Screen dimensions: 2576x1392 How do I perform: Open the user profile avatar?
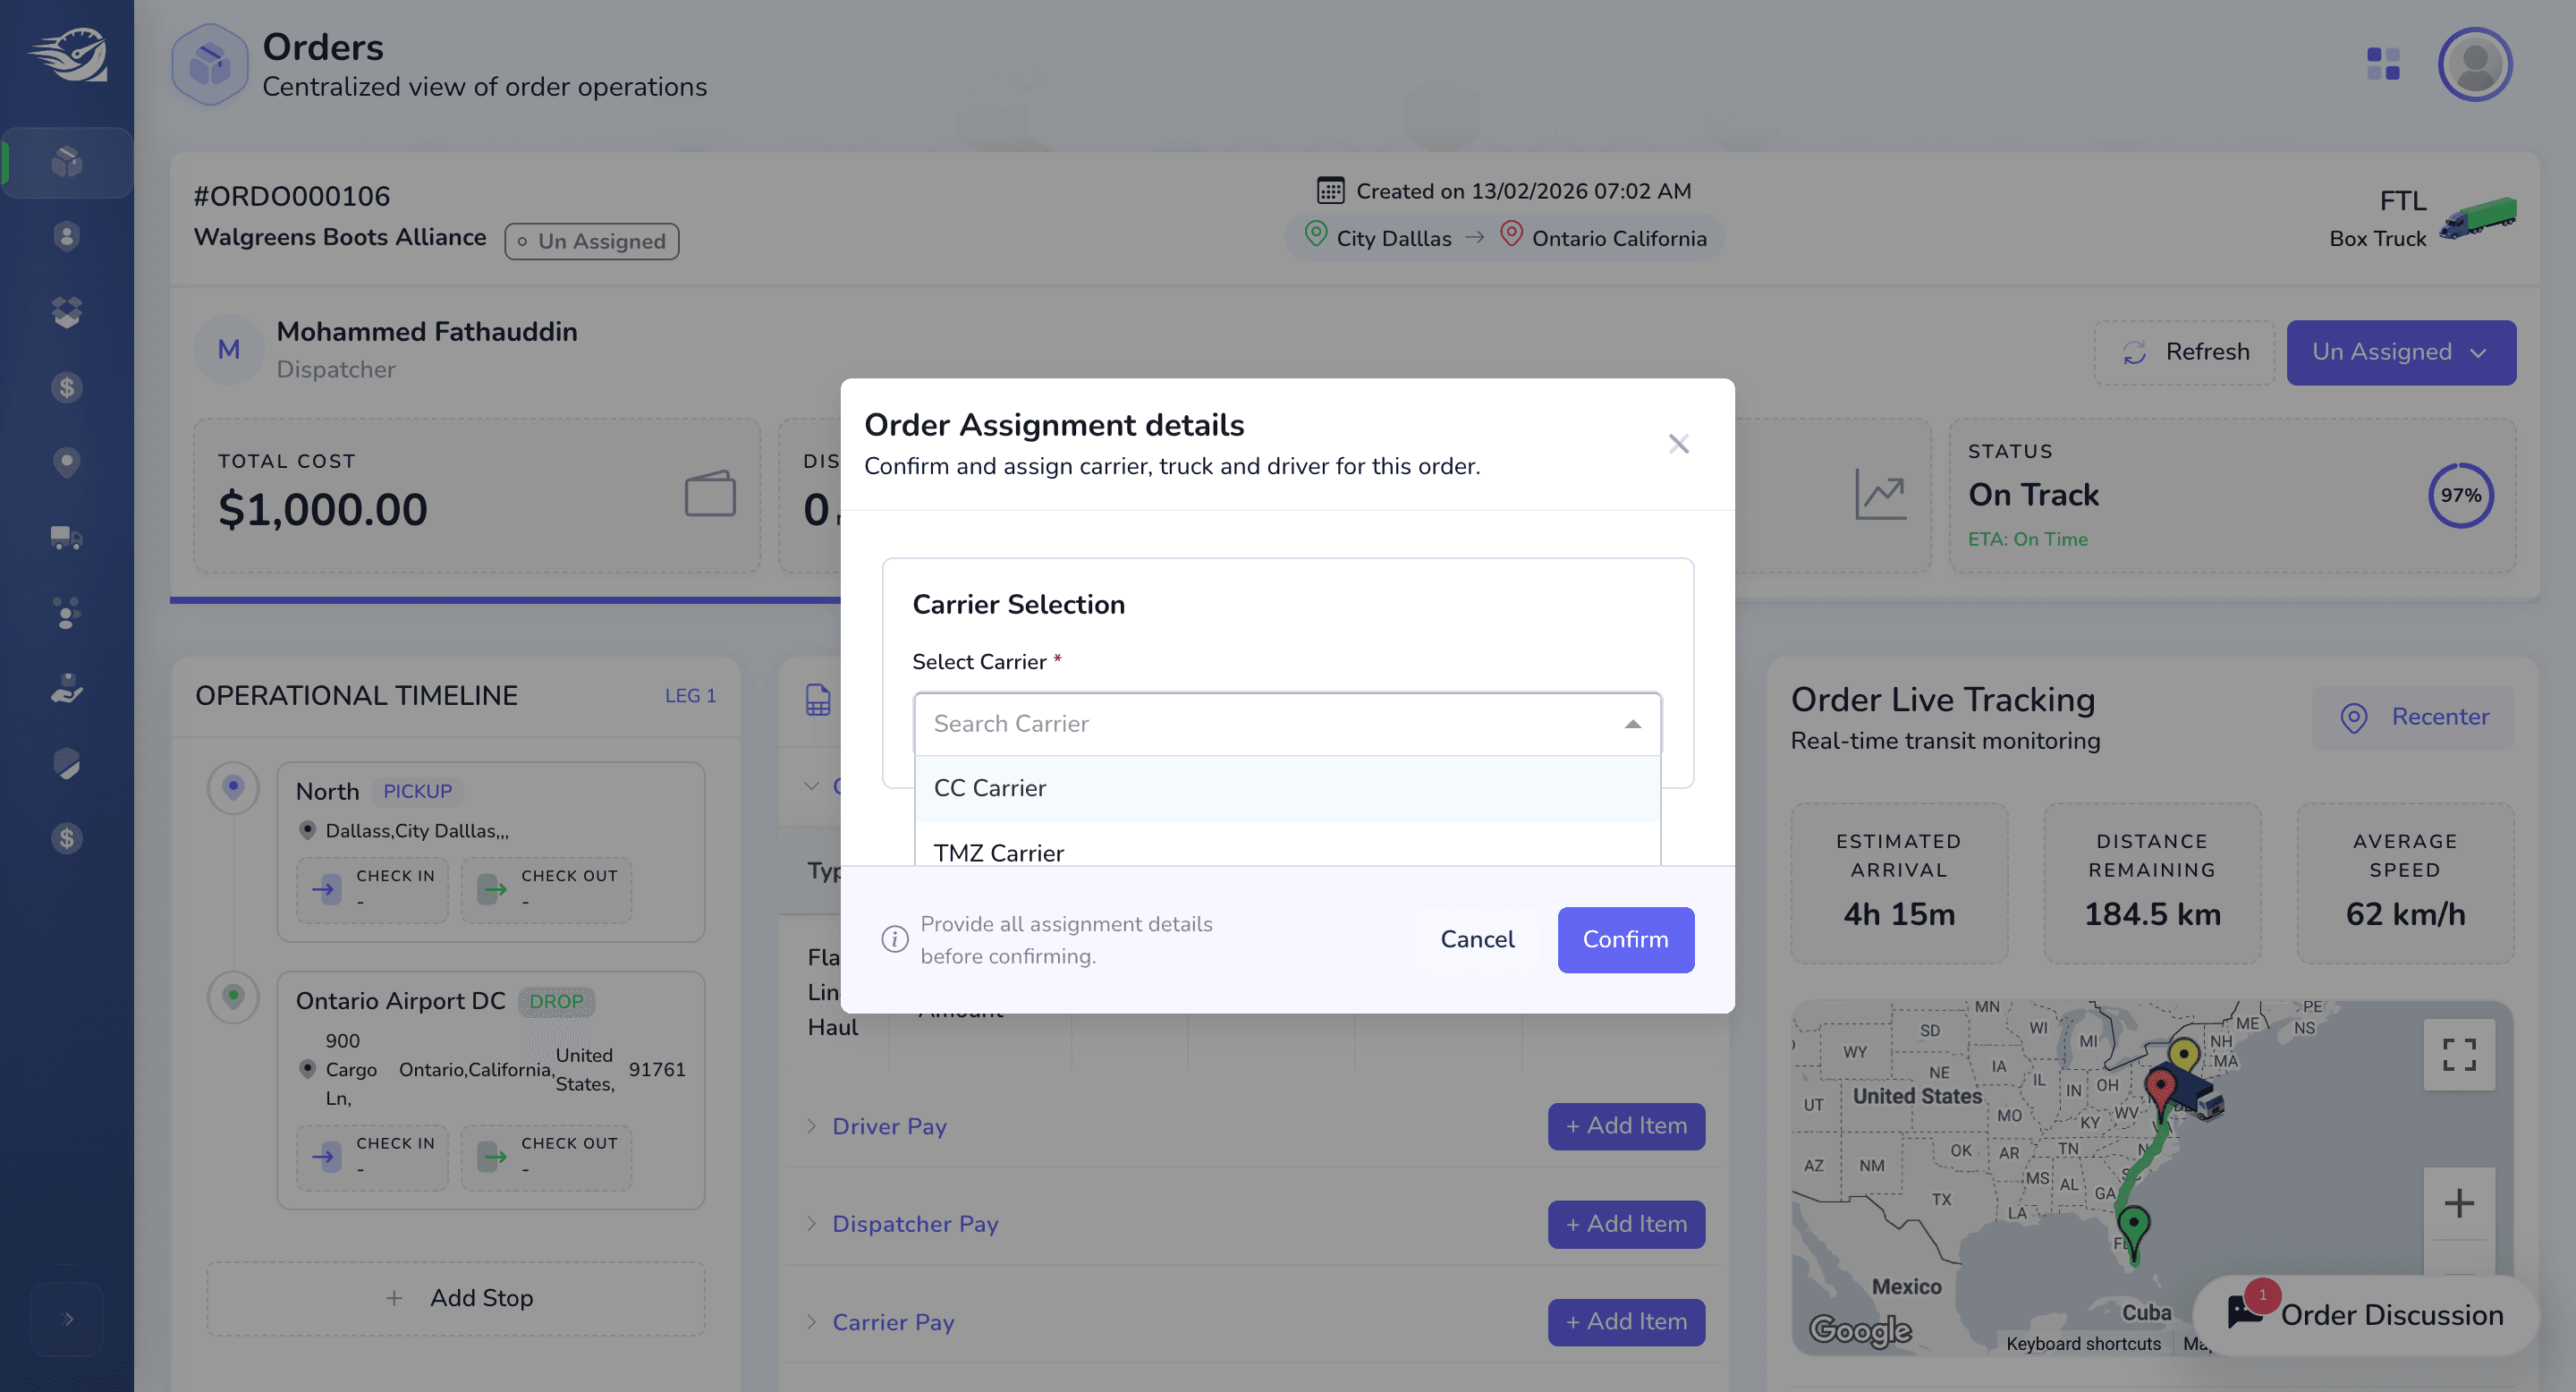(x=2475, y=64)
